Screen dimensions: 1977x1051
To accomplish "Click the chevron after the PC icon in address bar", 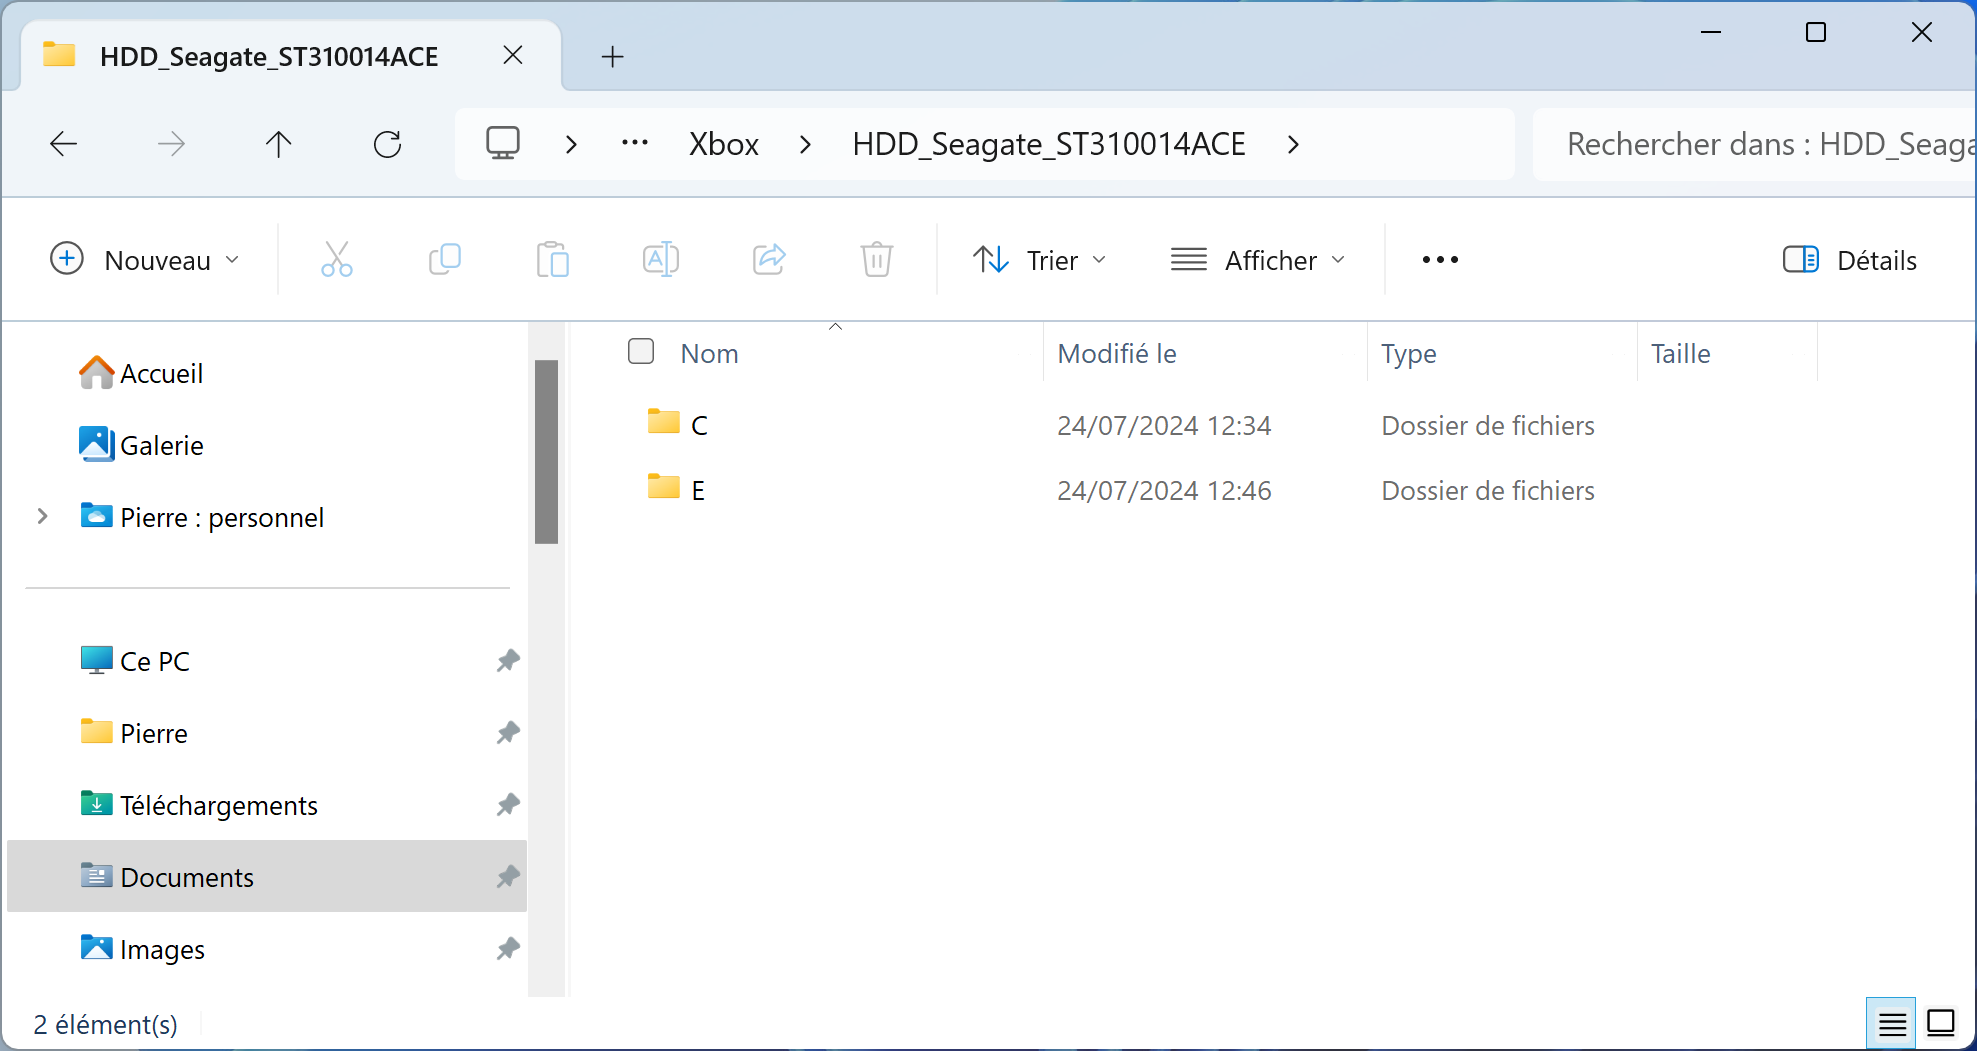I will click(571, 145).
